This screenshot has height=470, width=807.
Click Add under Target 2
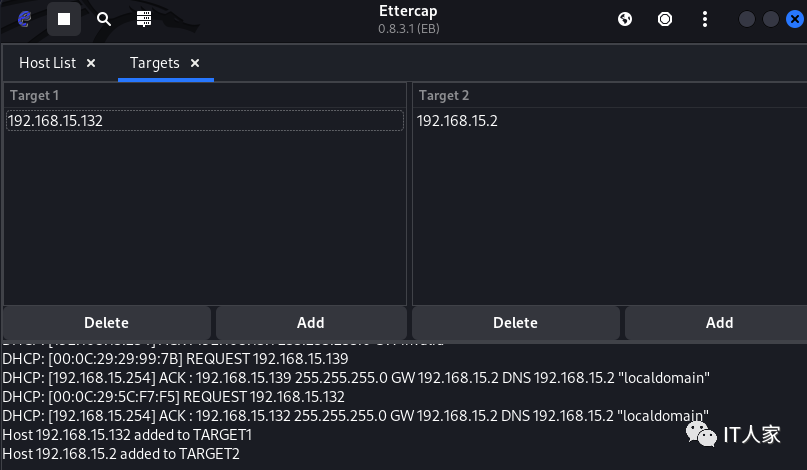719,323
